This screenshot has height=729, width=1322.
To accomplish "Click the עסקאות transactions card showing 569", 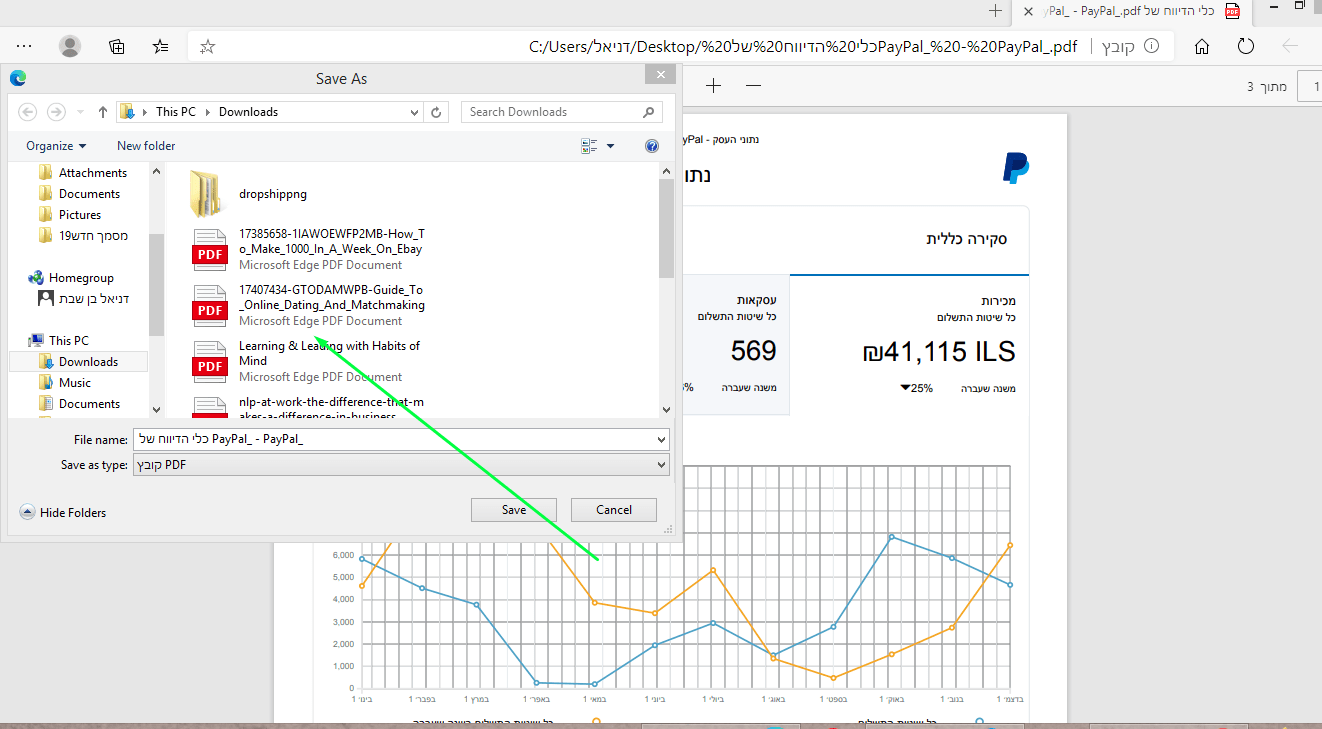I will click(737, 344).
